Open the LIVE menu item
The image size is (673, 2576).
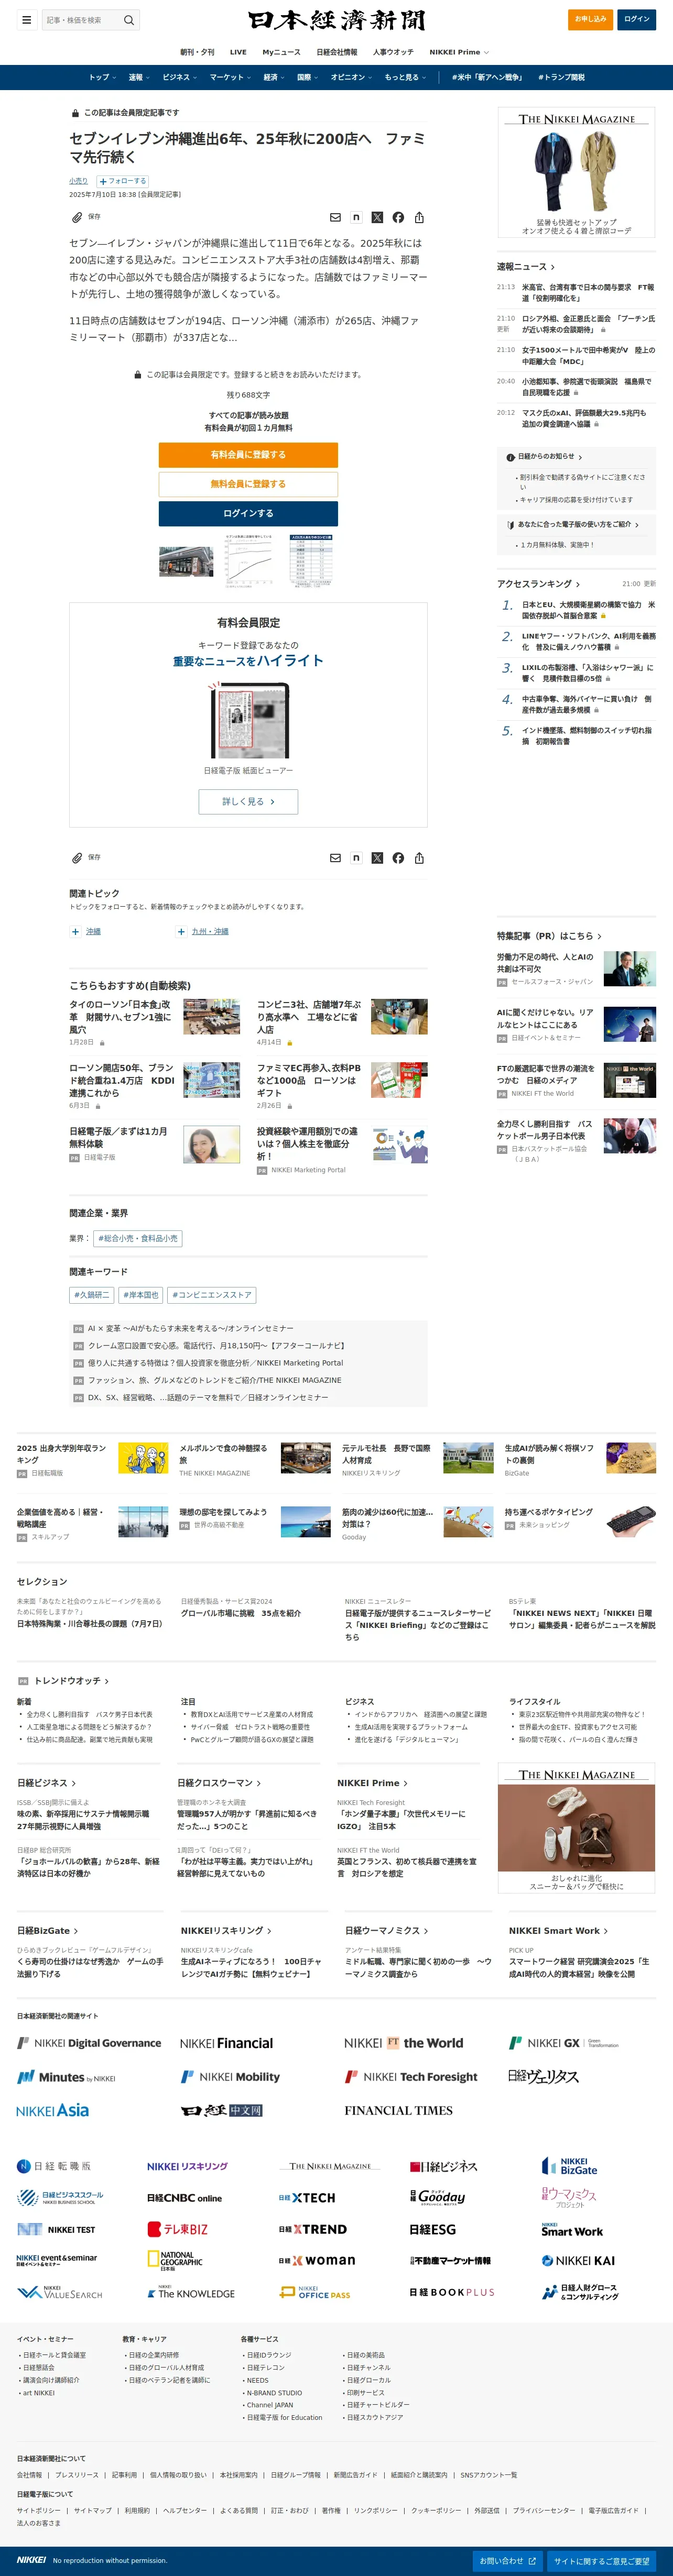(238, 52)
